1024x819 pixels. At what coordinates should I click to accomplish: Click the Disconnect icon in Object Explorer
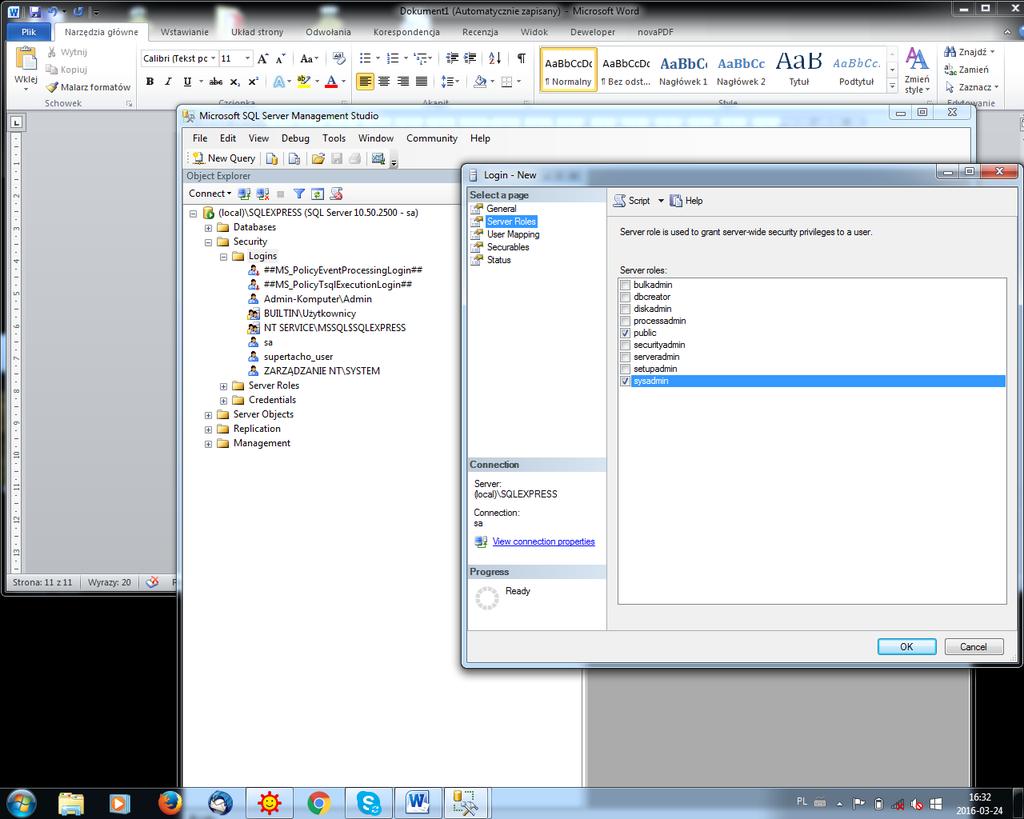point(263,194)
